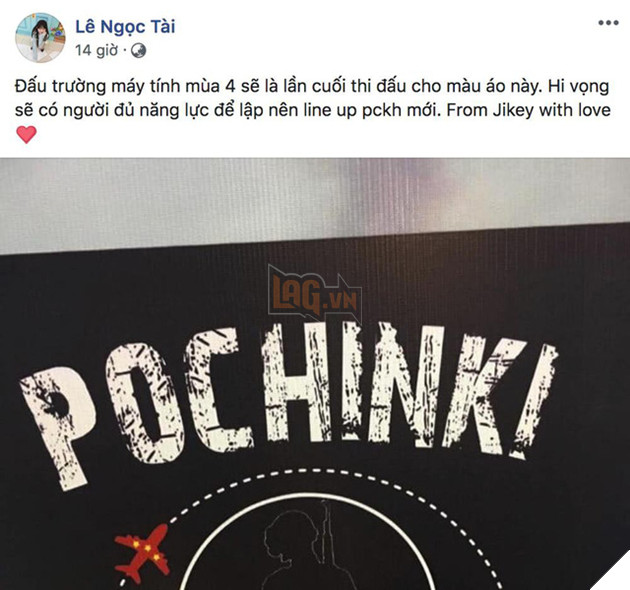
Task: Open the three-dot post options menu
Action: pyautogui.click(x=608, y=23)
